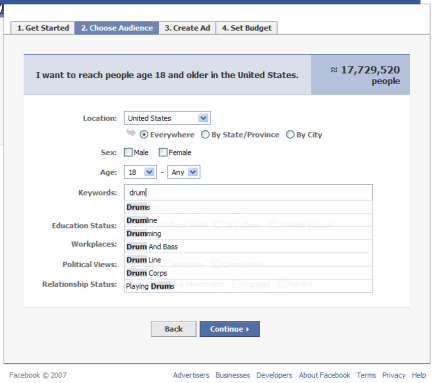Screen dimensions: 432x383
Task: Open the Get Started tab
Action: pos(43,28)
